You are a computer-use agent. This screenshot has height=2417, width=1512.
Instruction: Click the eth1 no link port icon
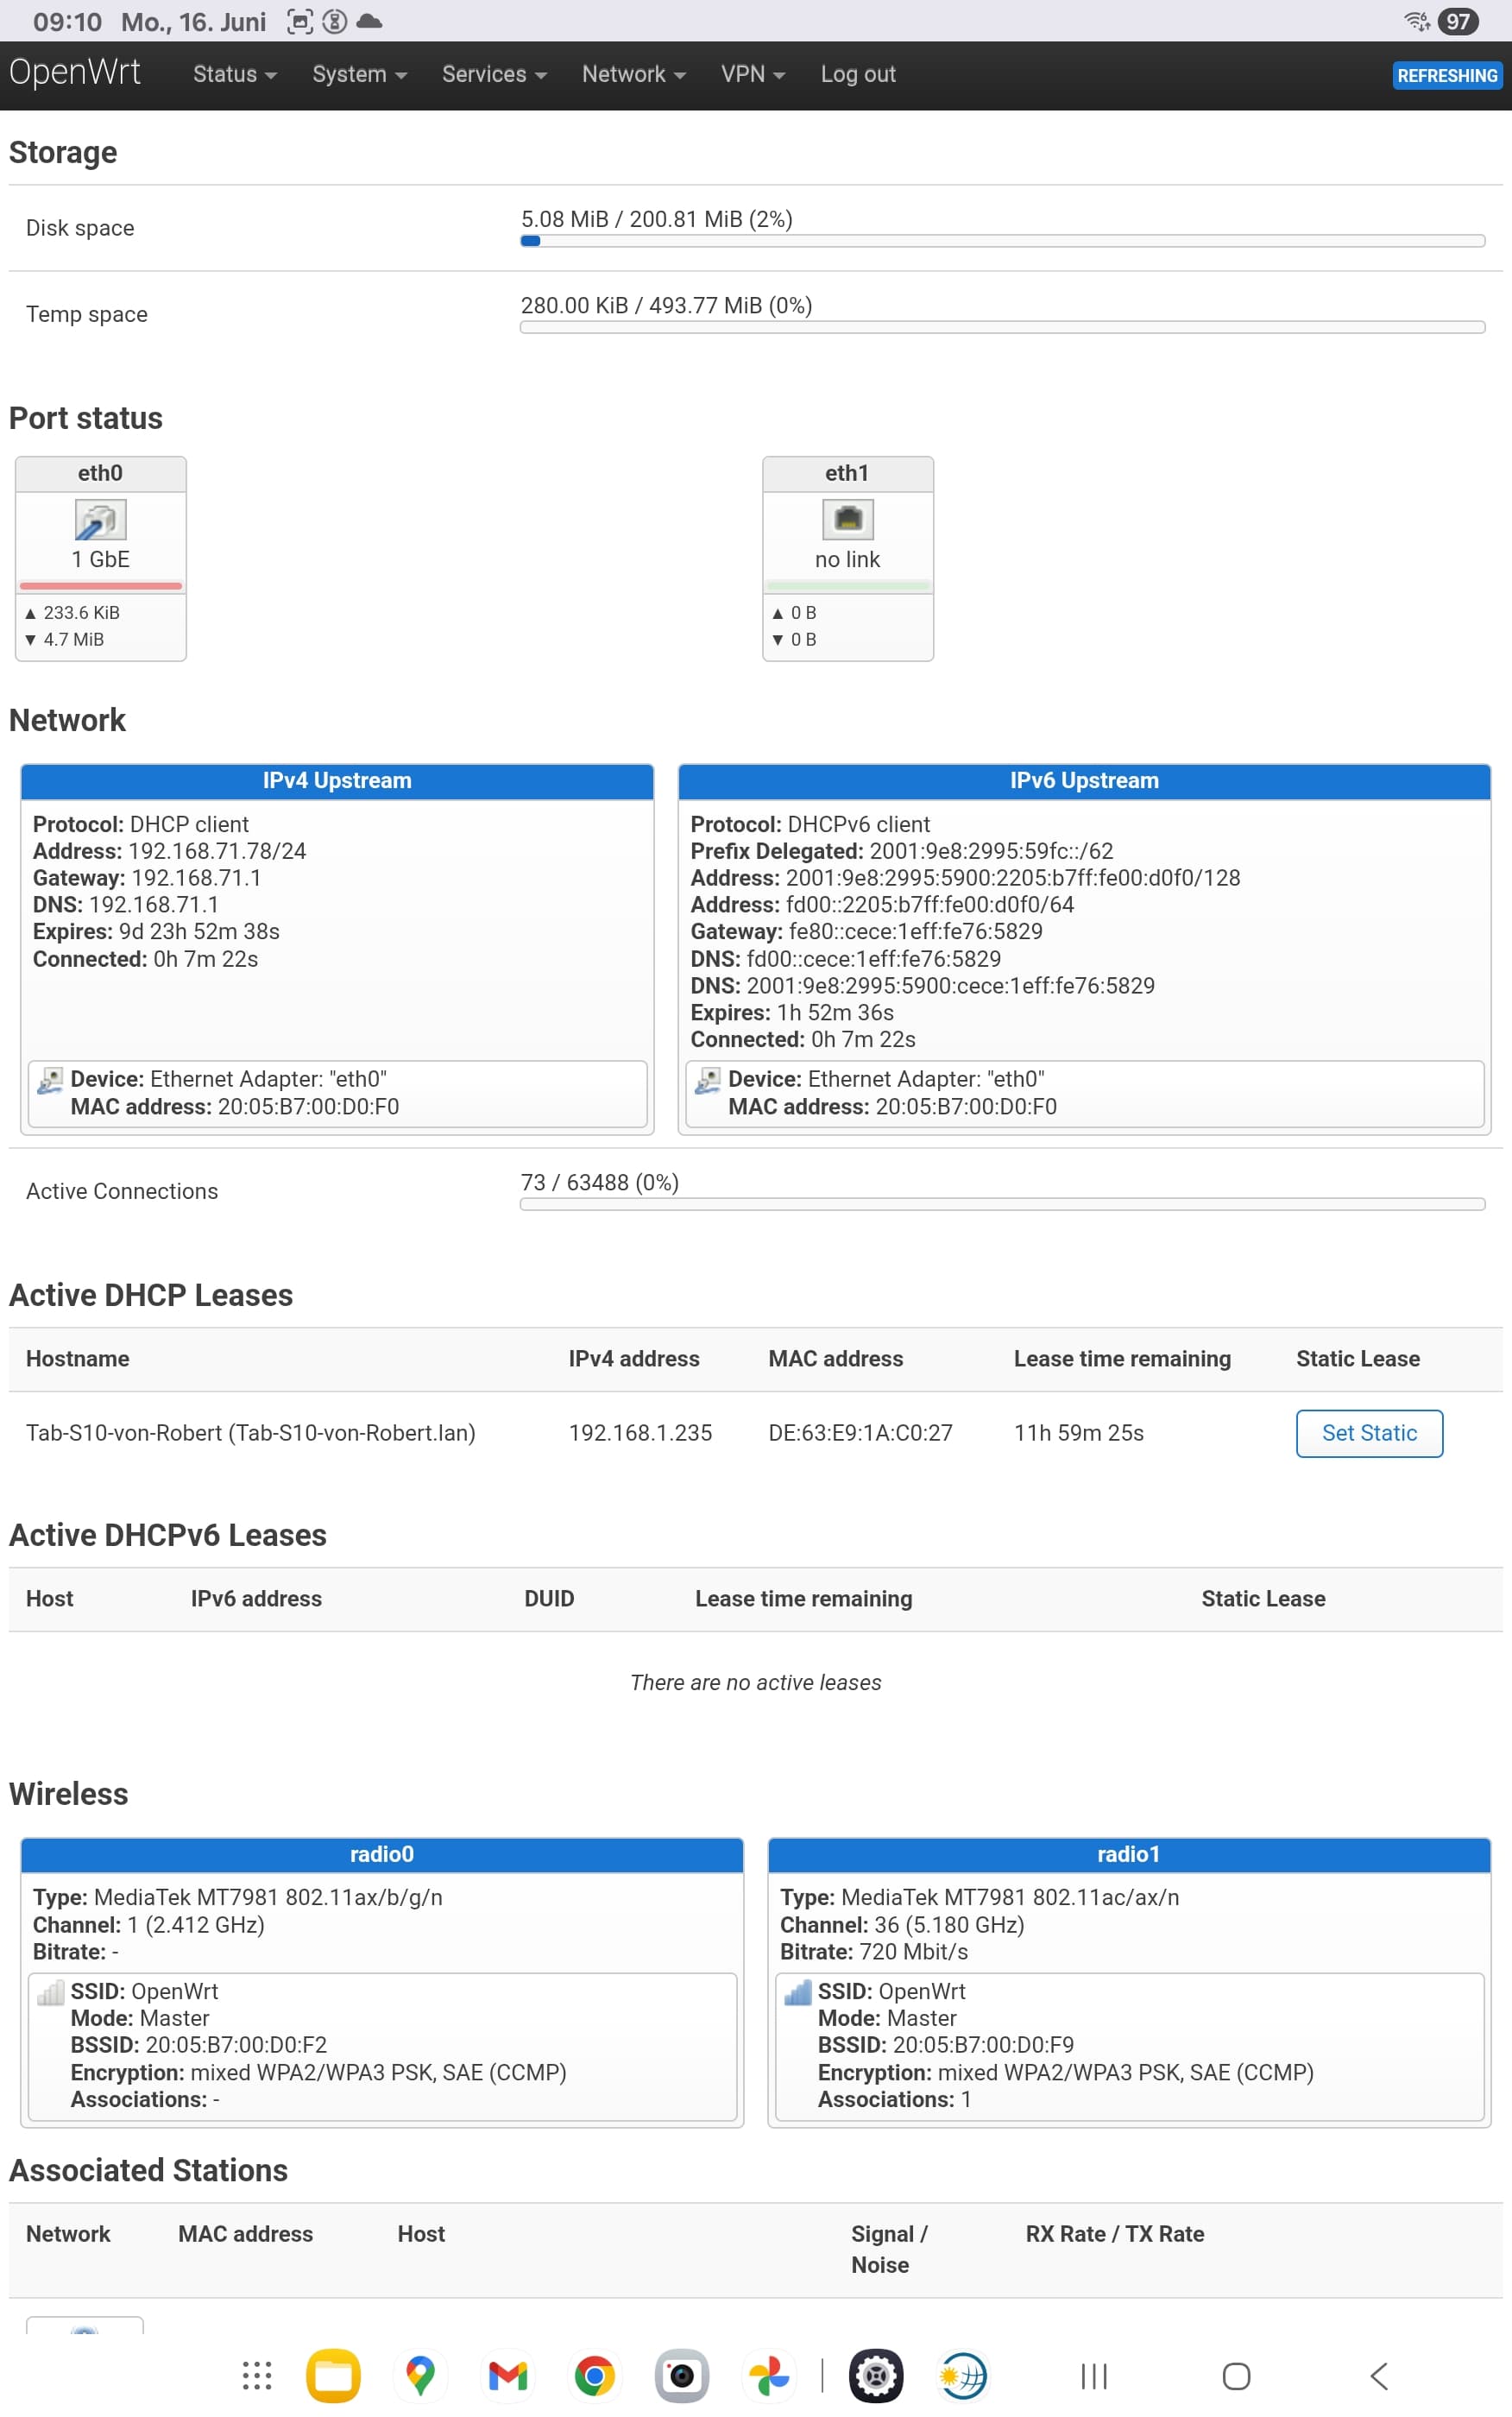tap(847, 519)
